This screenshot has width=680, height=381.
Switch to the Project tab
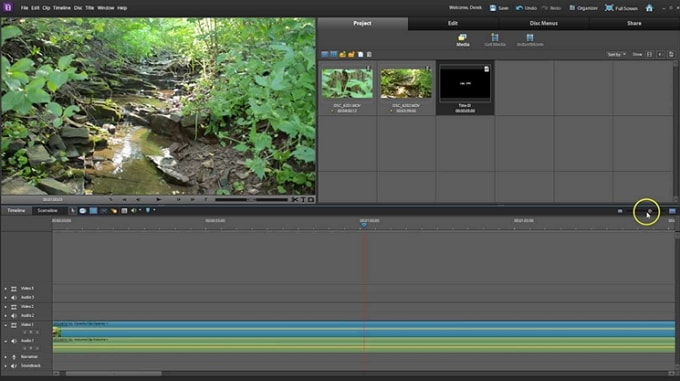click(x=363, y=23)
